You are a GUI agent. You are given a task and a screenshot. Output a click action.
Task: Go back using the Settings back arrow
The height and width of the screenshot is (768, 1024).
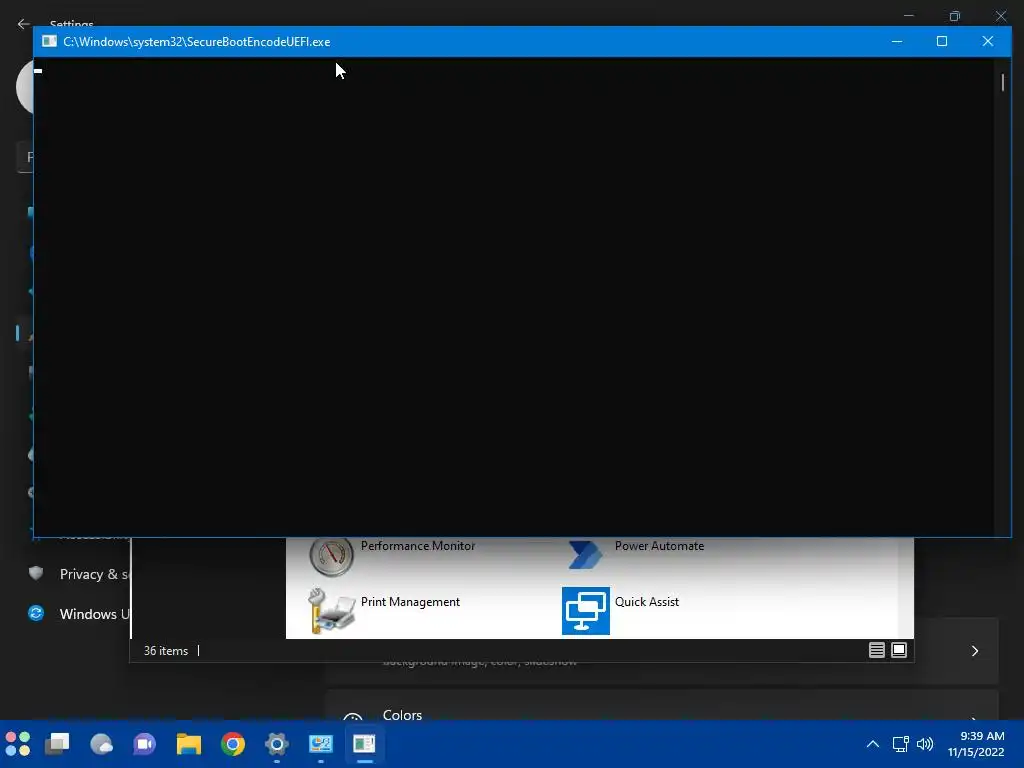(24, 24)
